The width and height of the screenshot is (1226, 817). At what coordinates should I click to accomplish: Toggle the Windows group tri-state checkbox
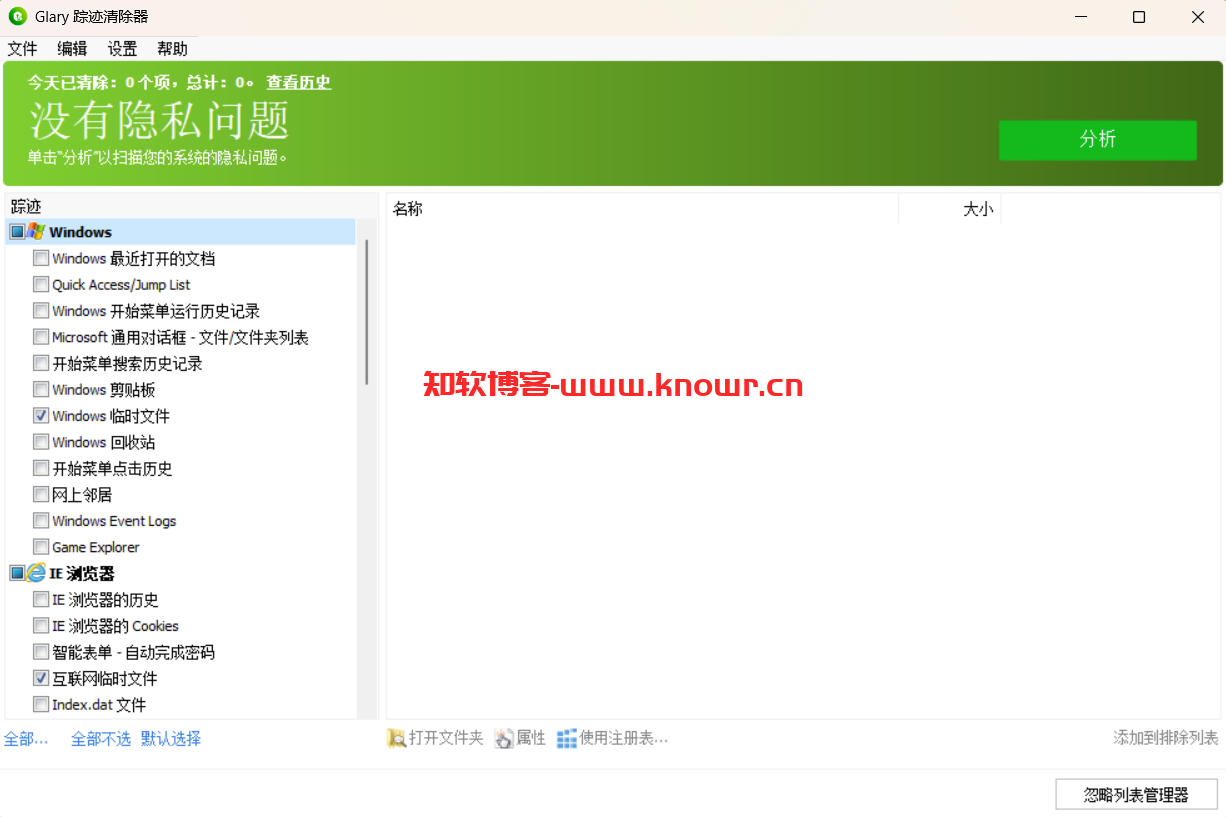pos(17,232)
